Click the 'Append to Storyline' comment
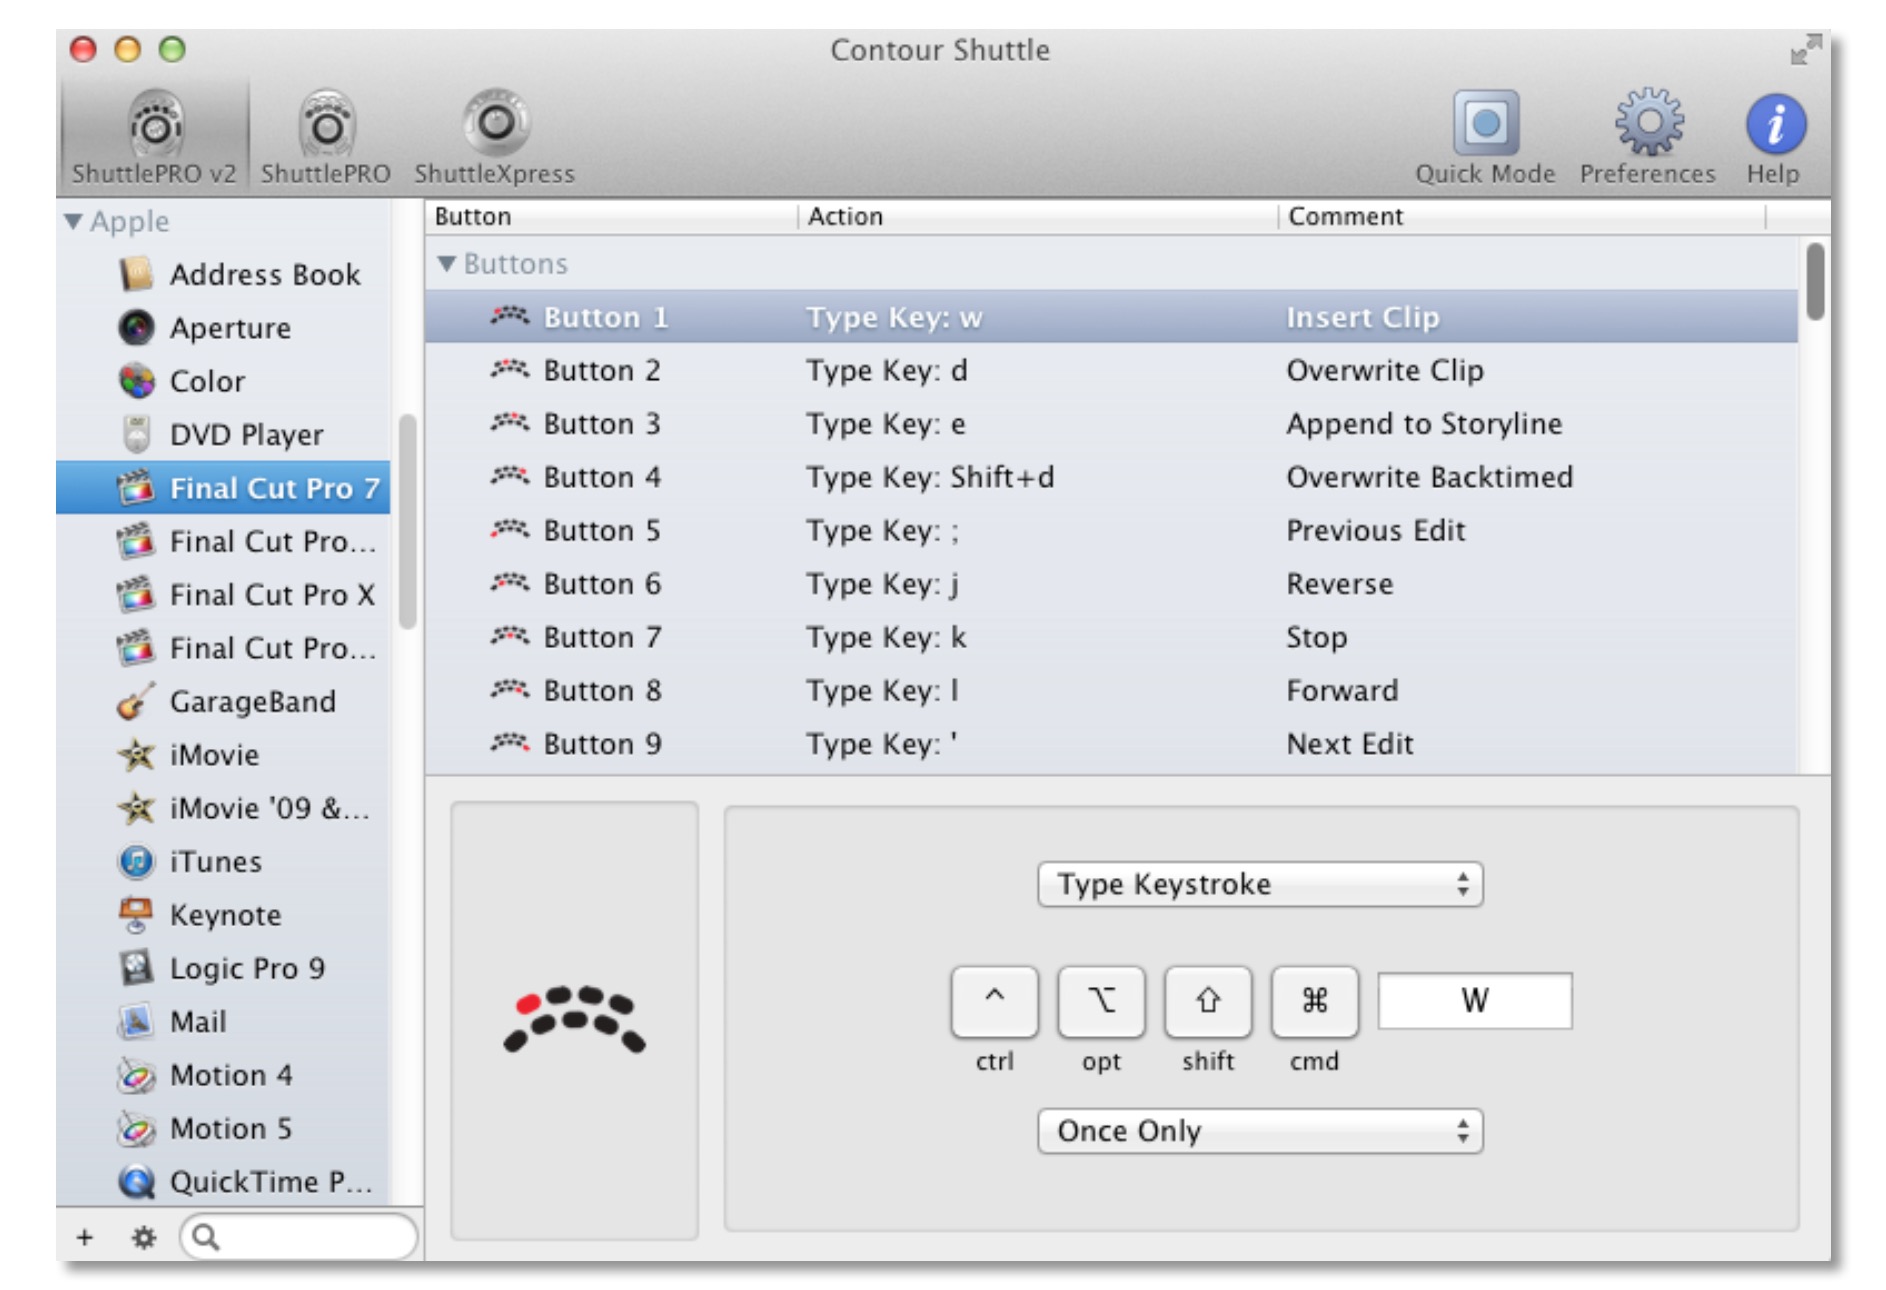The width and height of the screenshot is (1886, 1290). tap(1424, 424)
